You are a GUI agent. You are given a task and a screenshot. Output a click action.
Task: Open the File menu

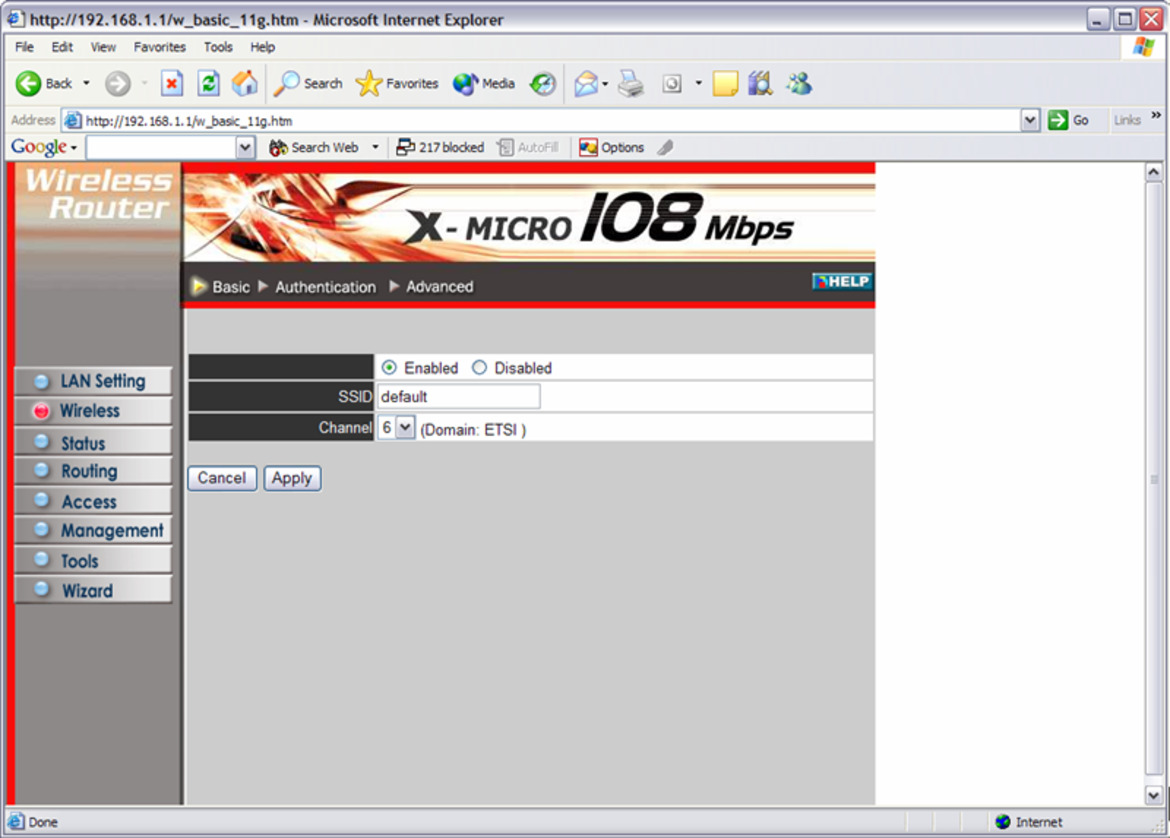(x=25, y=47)
